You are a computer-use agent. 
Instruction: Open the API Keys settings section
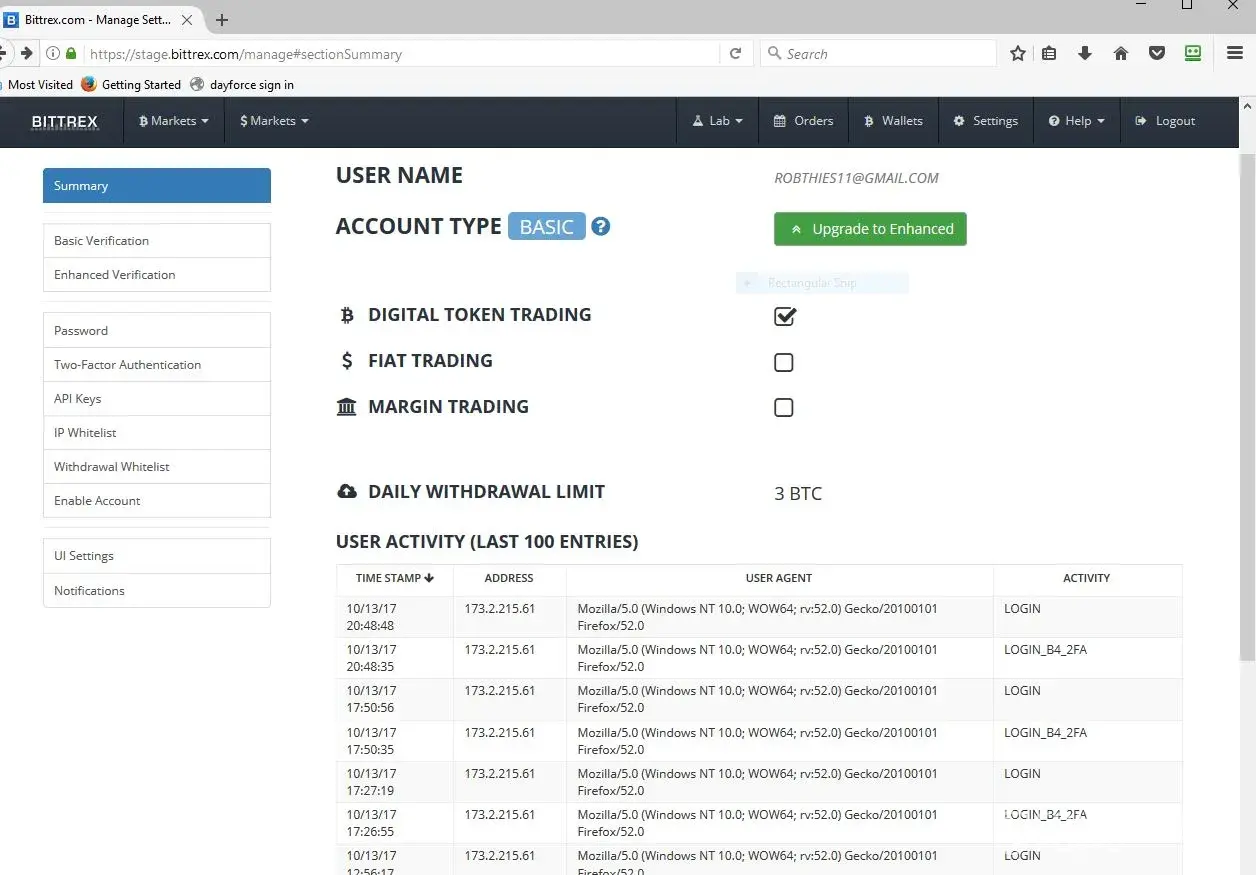(x=78, y=399)
